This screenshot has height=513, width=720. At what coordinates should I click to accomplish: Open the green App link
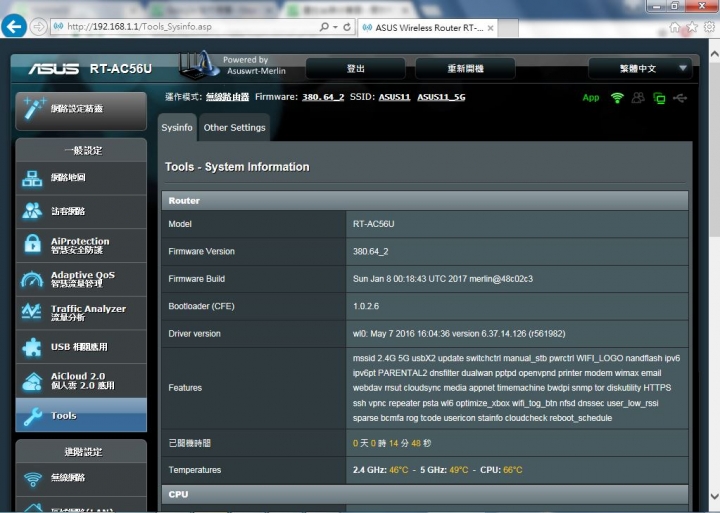pos(591,97)
